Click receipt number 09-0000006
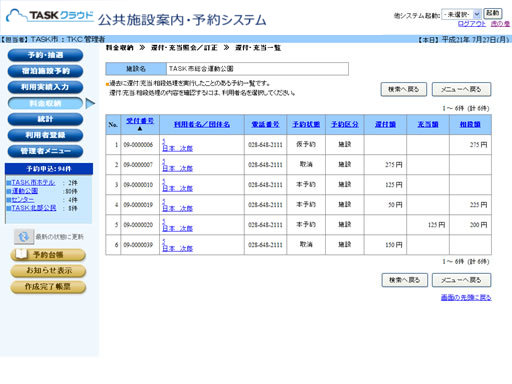 (138, 145)
